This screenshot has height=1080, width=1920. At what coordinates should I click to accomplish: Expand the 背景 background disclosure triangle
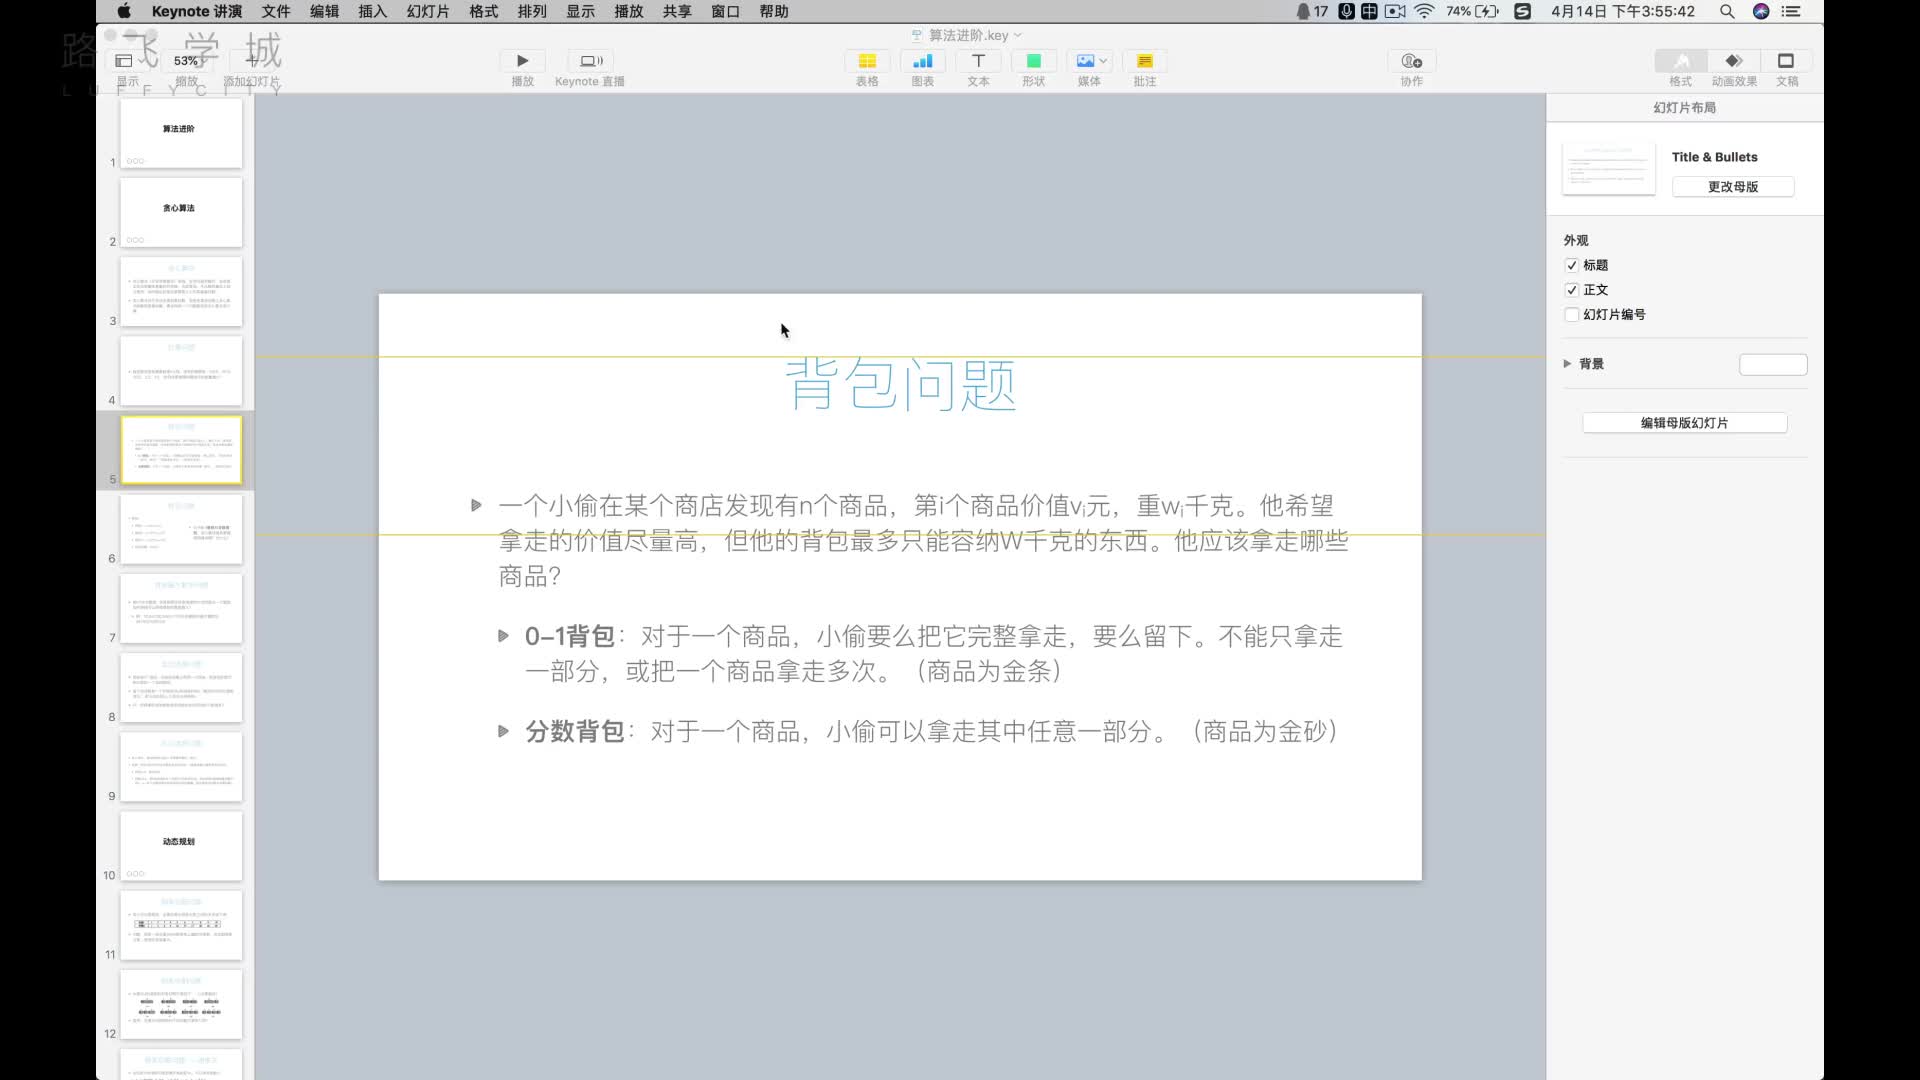(1567, 364)
